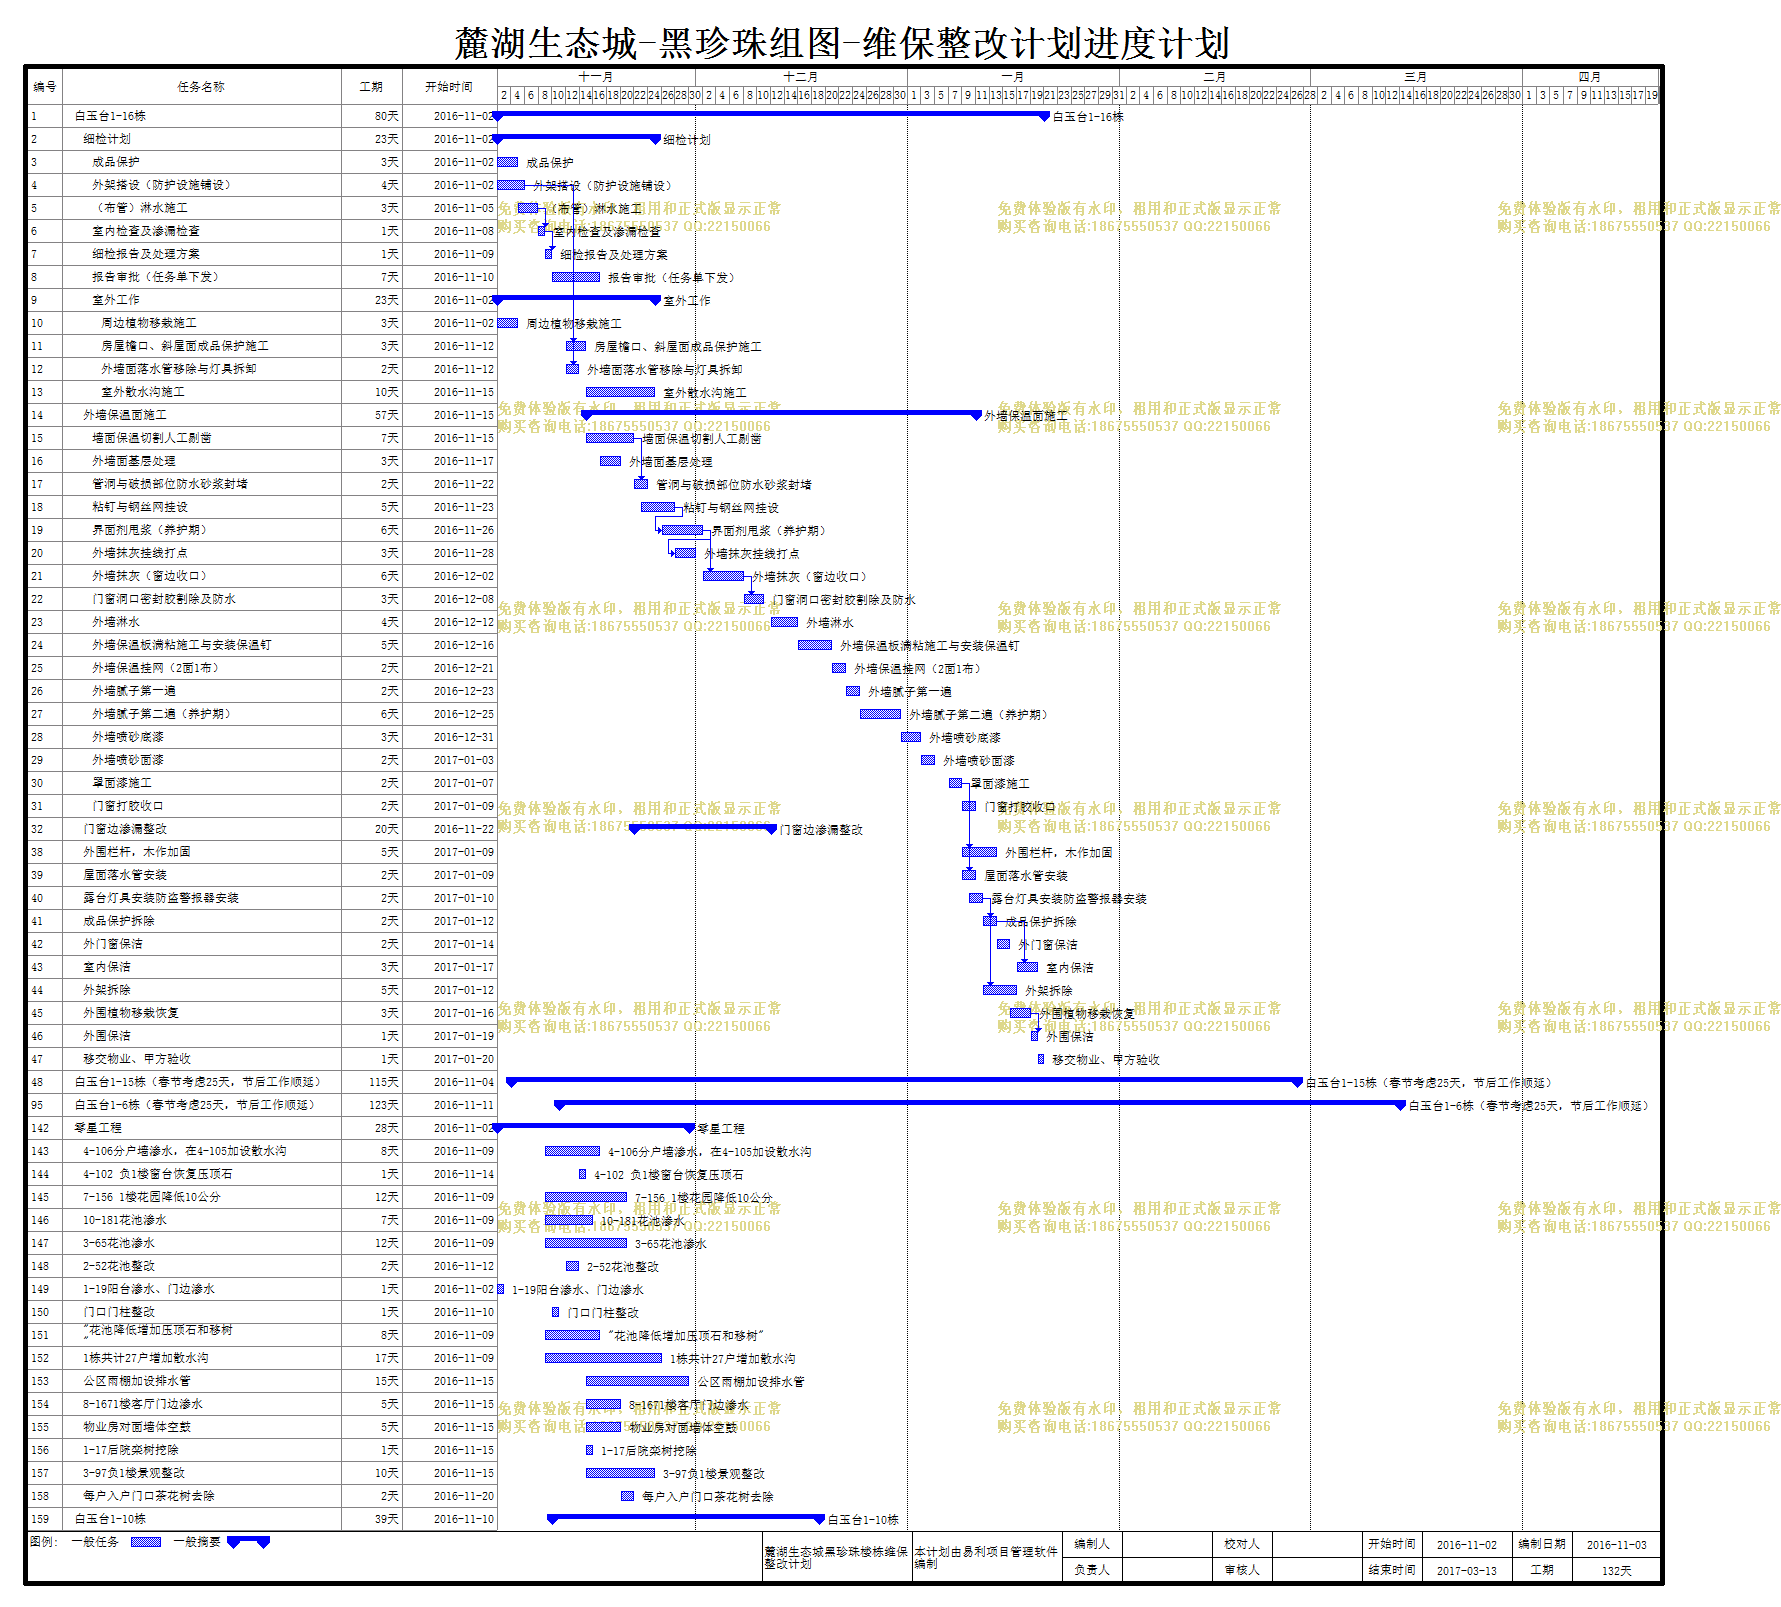Click the 一般任务 legend bar swatch
1781x1607 pixels.
point(146,1542)
